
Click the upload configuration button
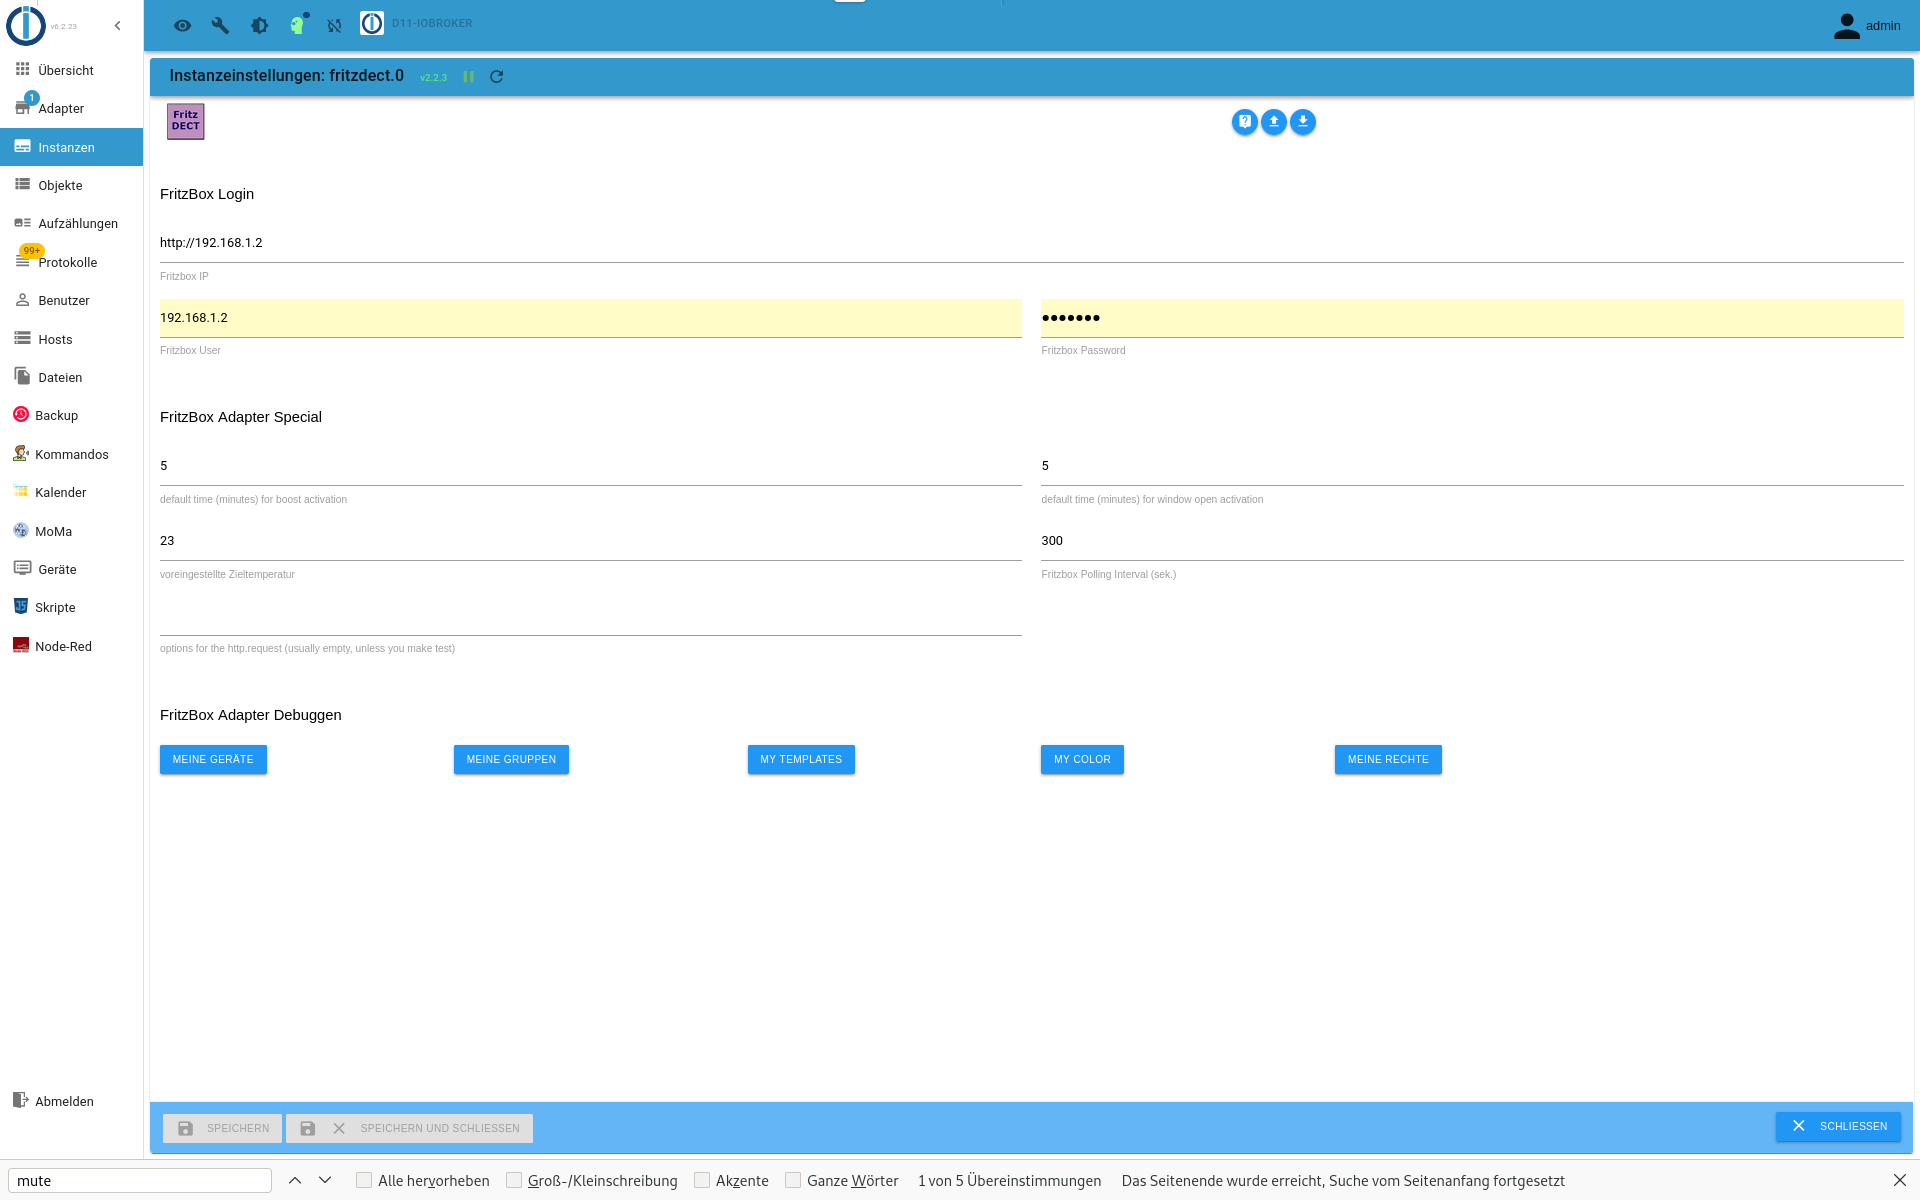(1273, 122)
